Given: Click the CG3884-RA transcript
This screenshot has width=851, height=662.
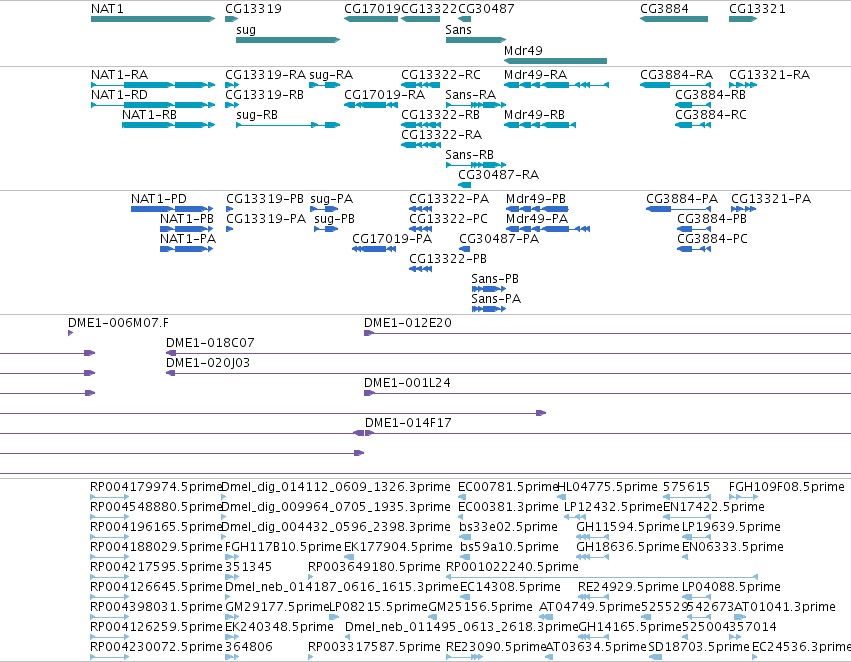Looking at the screenshot, I should click(676, 85).
